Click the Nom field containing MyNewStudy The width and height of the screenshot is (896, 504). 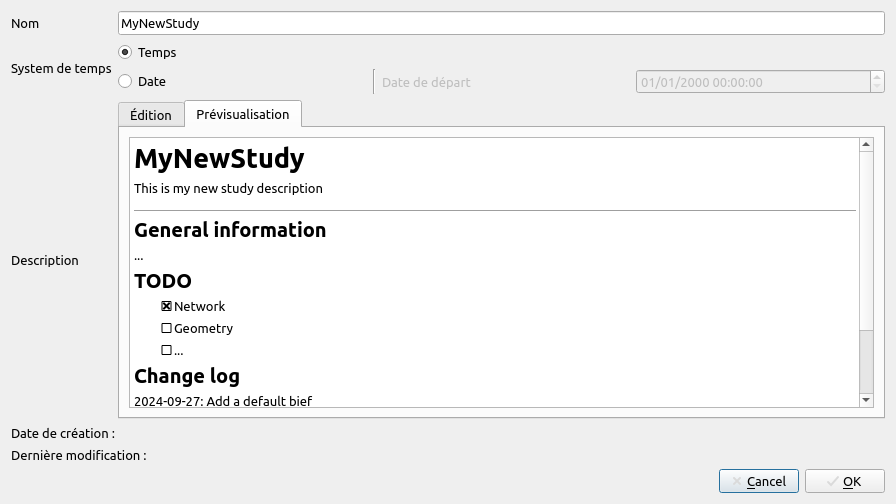(500, 23)
